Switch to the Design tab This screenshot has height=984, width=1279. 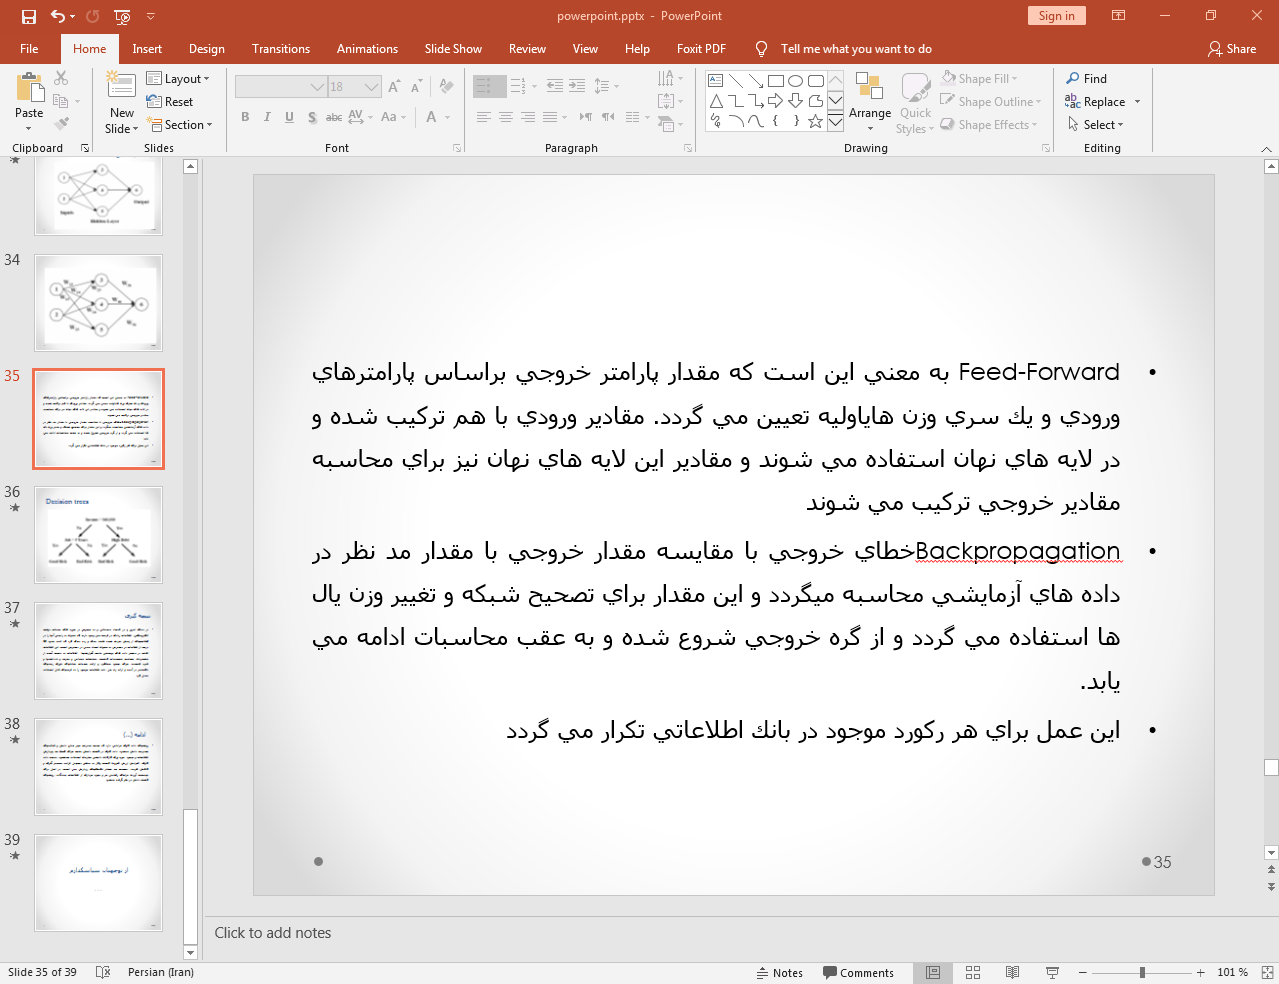click(x=207, y=49)
